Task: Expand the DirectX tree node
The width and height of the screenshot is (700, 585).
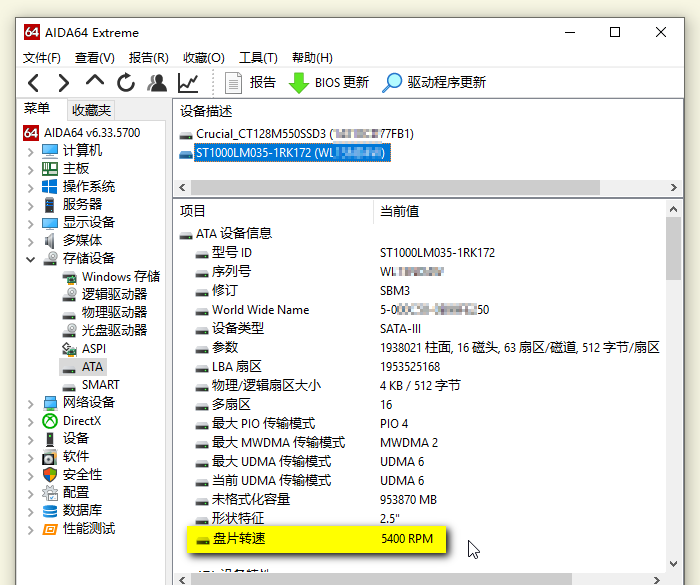Action: 30,422
